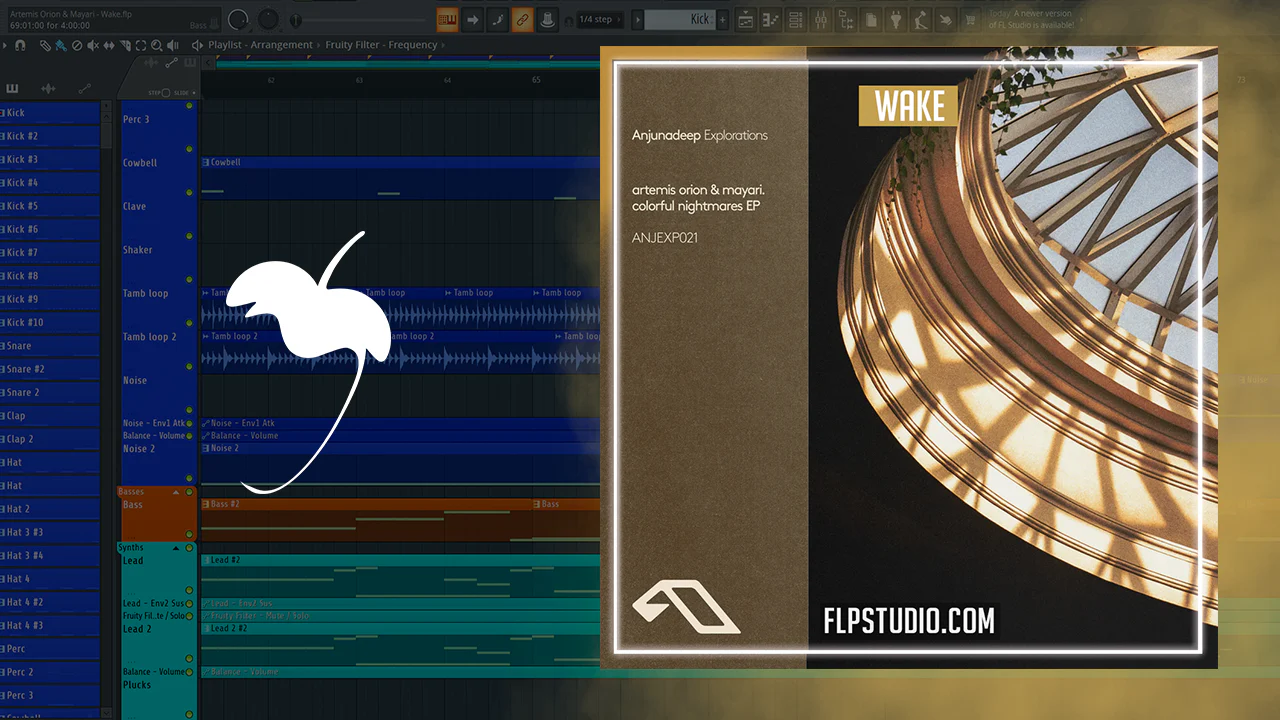Show automation clips in the picker panel
The image size is (1280, 720).
click(84, 89)
